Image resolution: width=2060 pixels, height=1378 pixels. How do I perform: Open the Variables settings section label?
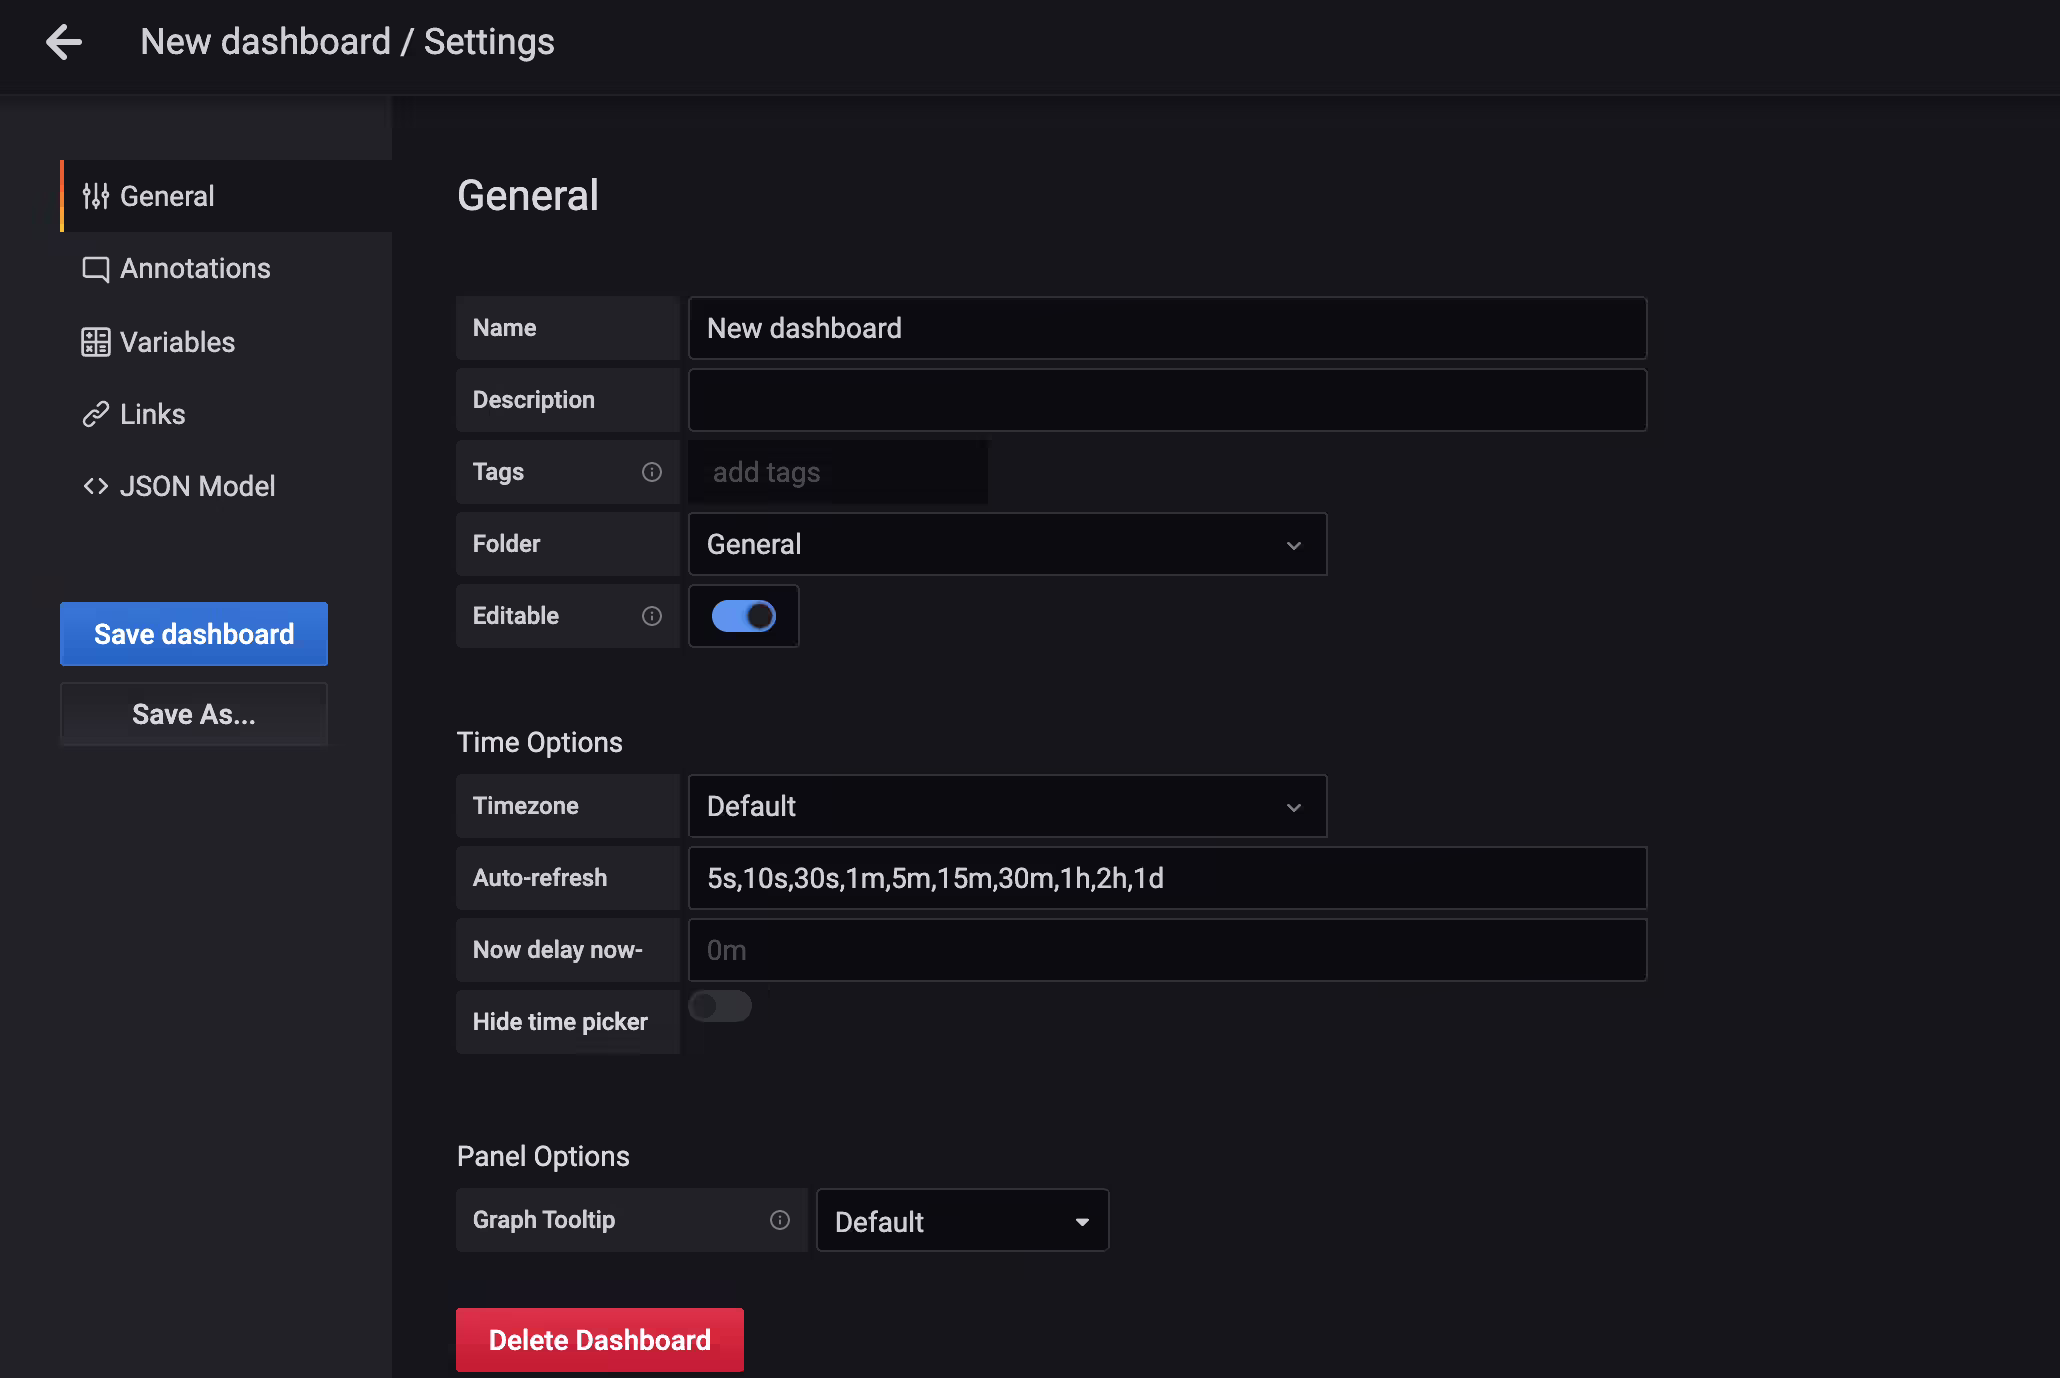point(177,342)
